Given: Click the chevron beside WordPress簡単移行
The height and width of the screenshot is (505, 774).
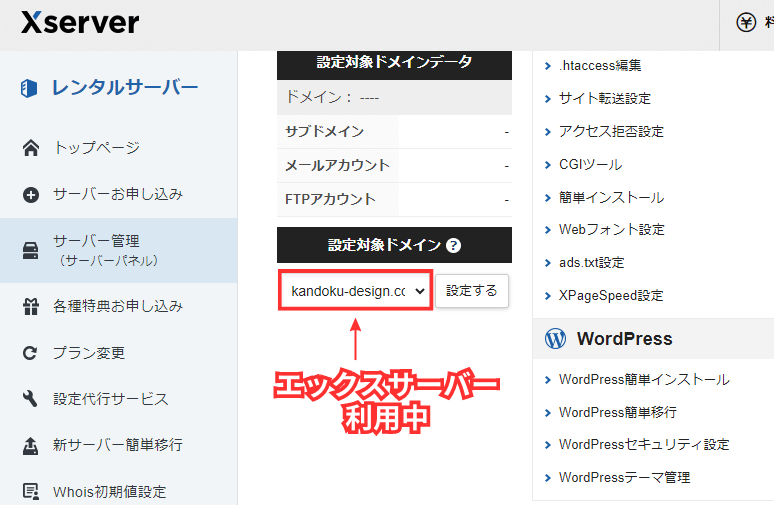Looking at the screenshot, I should [x=547, y=413].
